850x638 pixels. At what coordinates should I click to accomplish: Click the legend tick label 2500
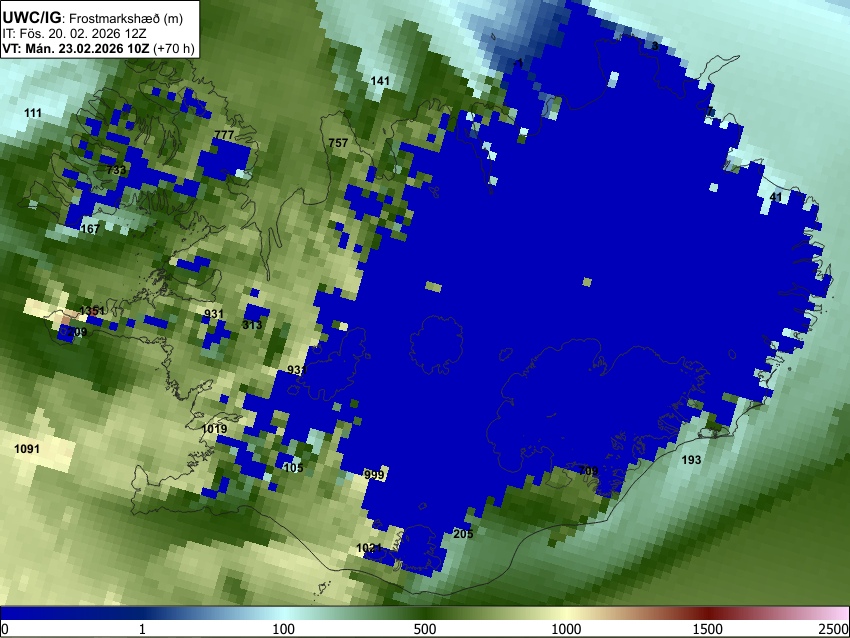[834, 629]
